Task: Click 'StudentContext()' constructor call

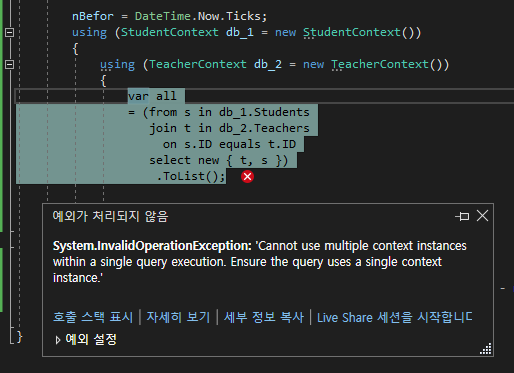Action: click(359, 32)
